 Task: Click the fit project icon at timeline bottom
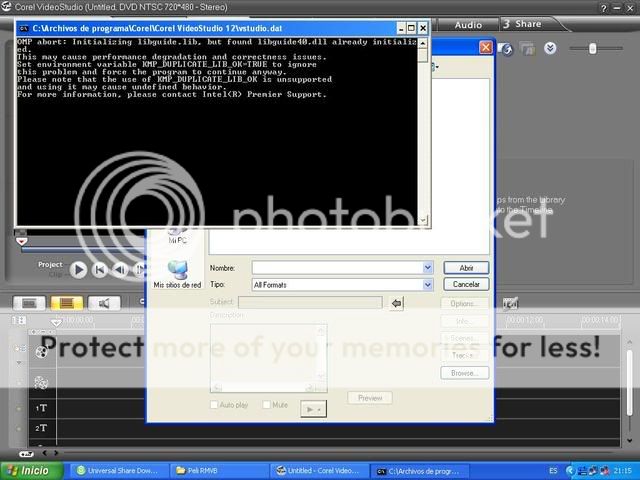[26, 453]
